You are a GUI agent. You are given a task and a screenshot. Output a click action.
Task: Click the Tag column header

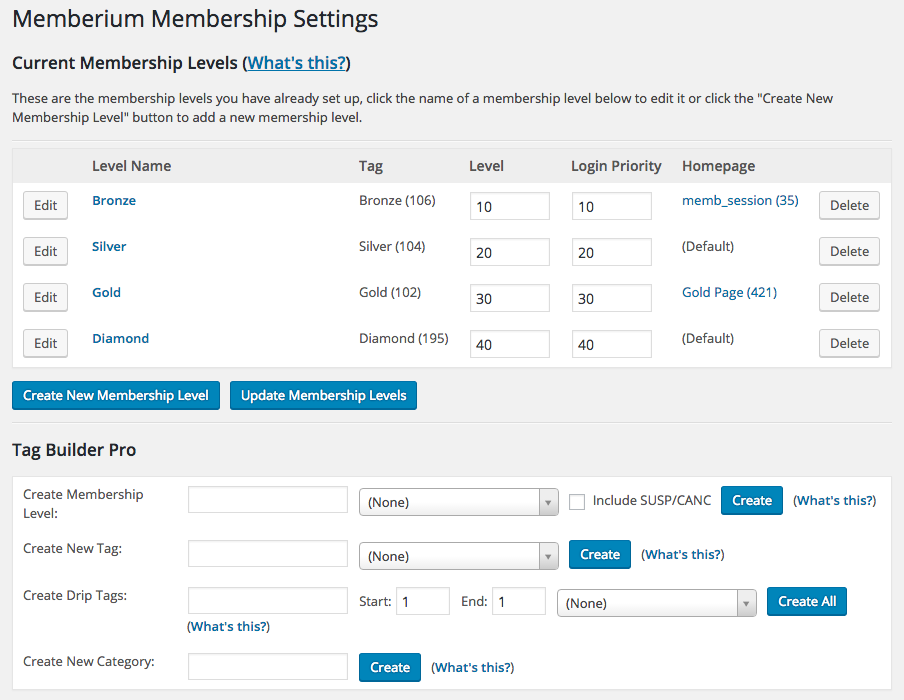click(x=371, y=166)
